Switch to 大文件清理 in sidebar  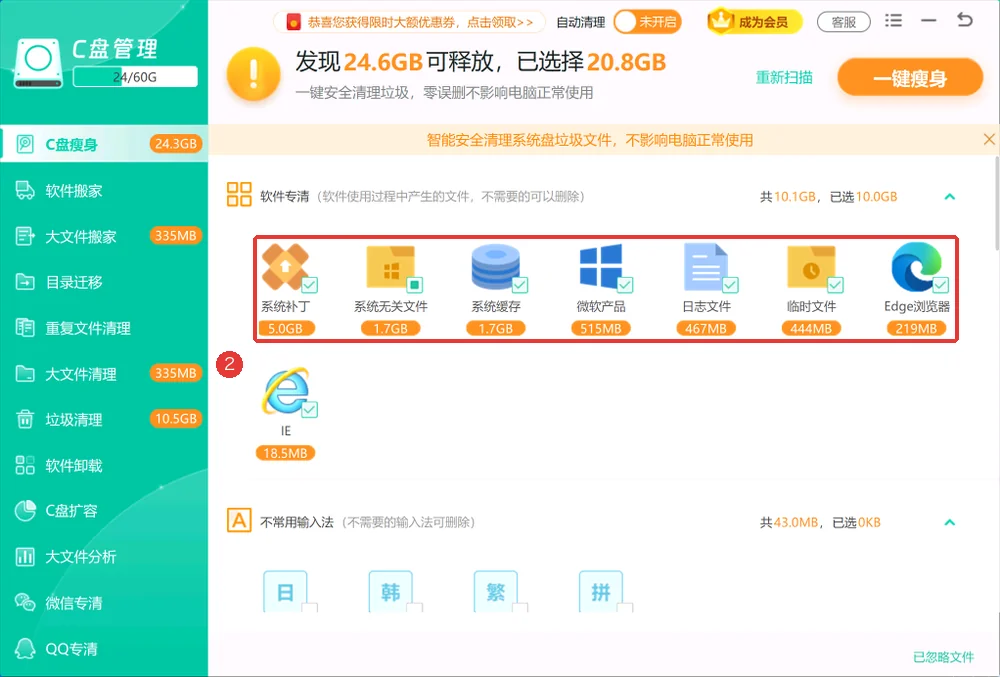(x=104, y=374)
